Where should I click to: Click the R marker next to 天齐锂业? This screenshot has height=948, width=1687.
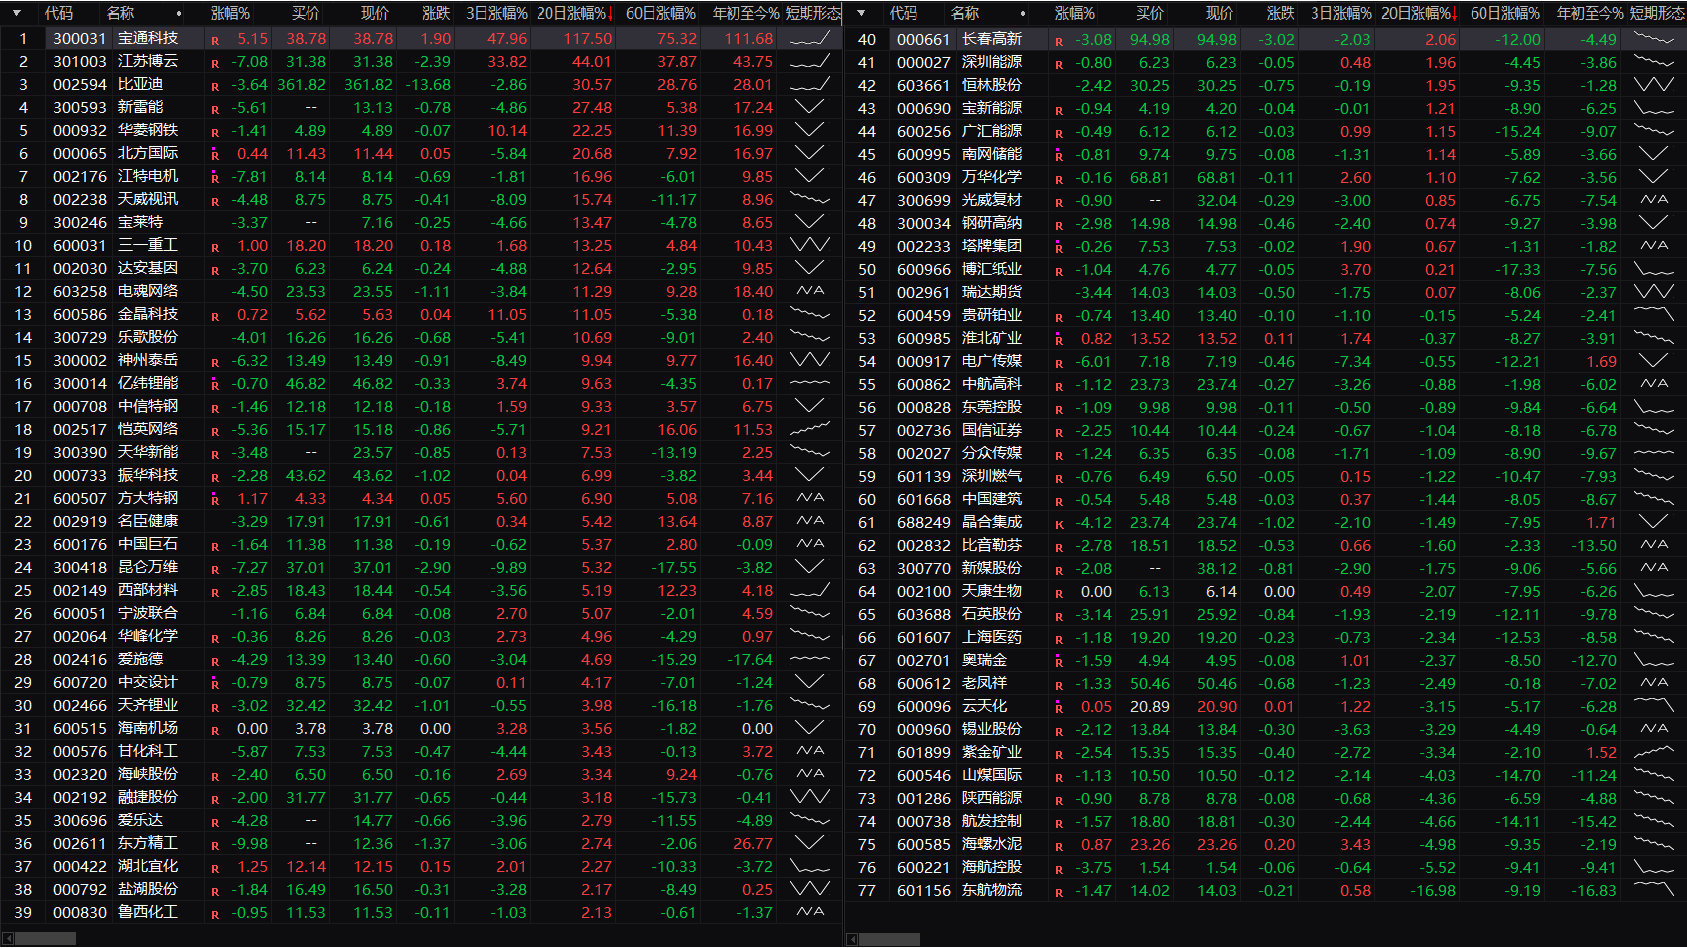click(215, 707)
